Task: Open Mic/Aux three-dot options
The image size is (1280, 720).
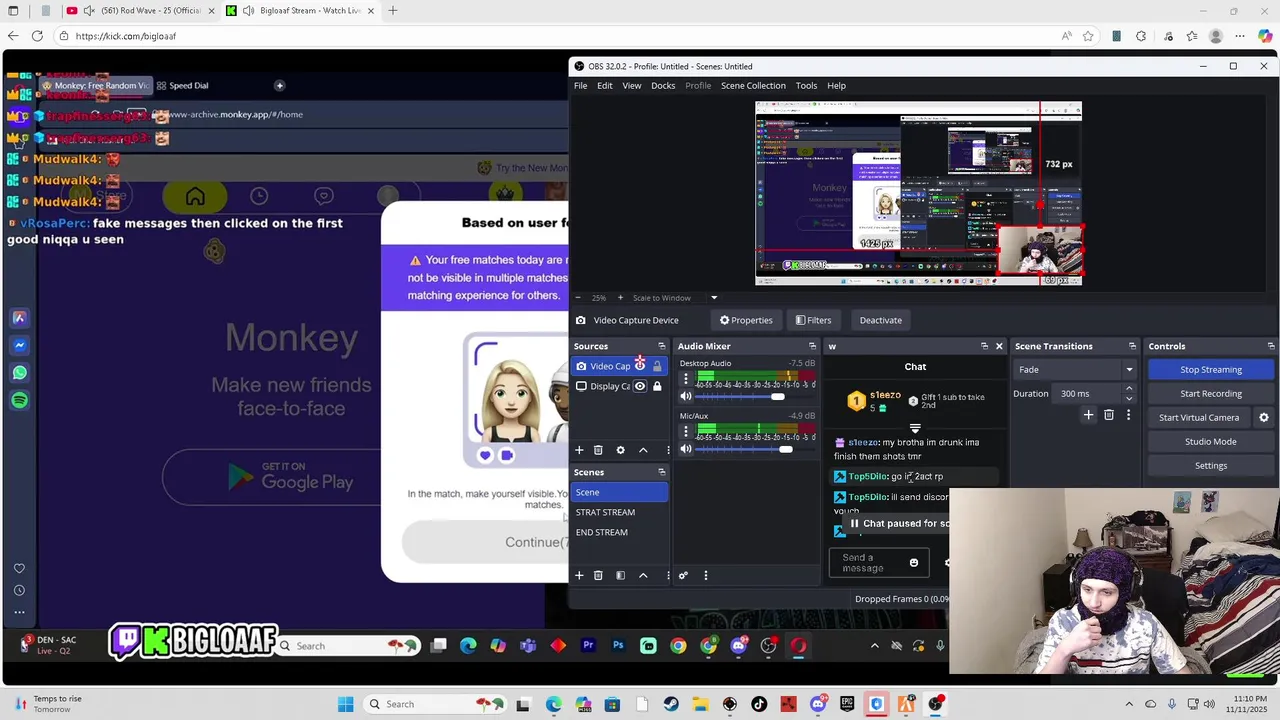Action: coord(686,432)
